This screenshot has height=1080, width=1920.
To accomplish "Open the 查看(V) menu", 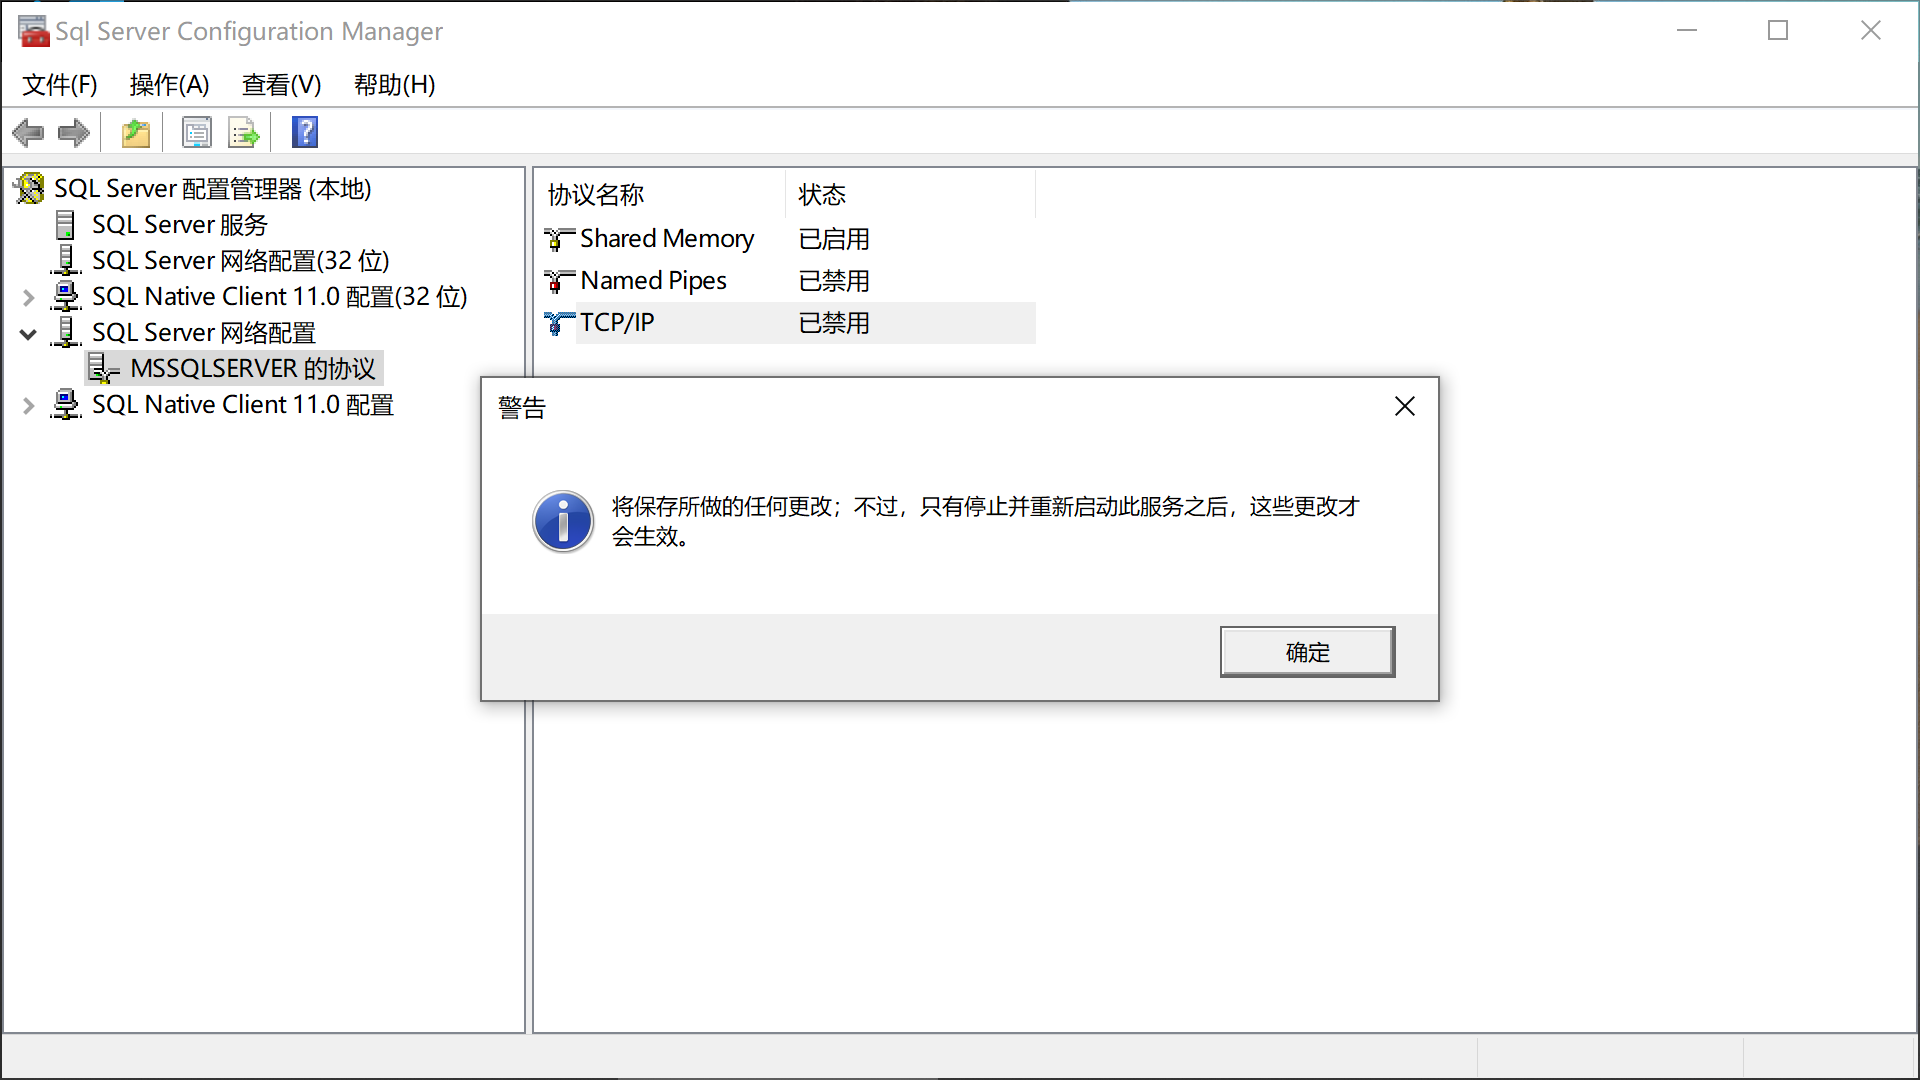I will 281,85.
